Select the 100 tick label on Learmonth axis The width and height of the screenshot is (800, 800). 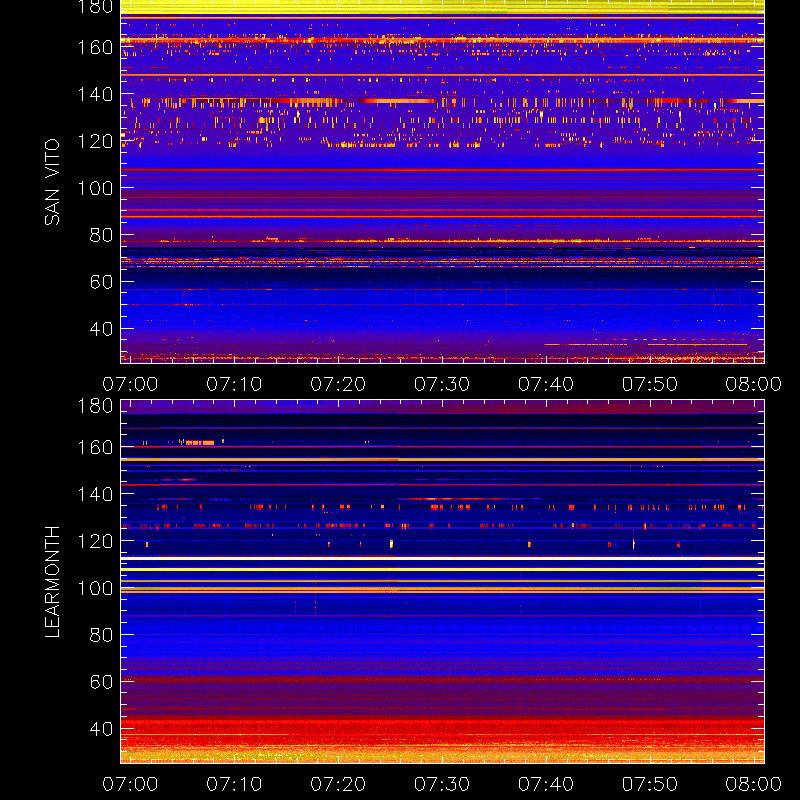[x=95, y=588]
